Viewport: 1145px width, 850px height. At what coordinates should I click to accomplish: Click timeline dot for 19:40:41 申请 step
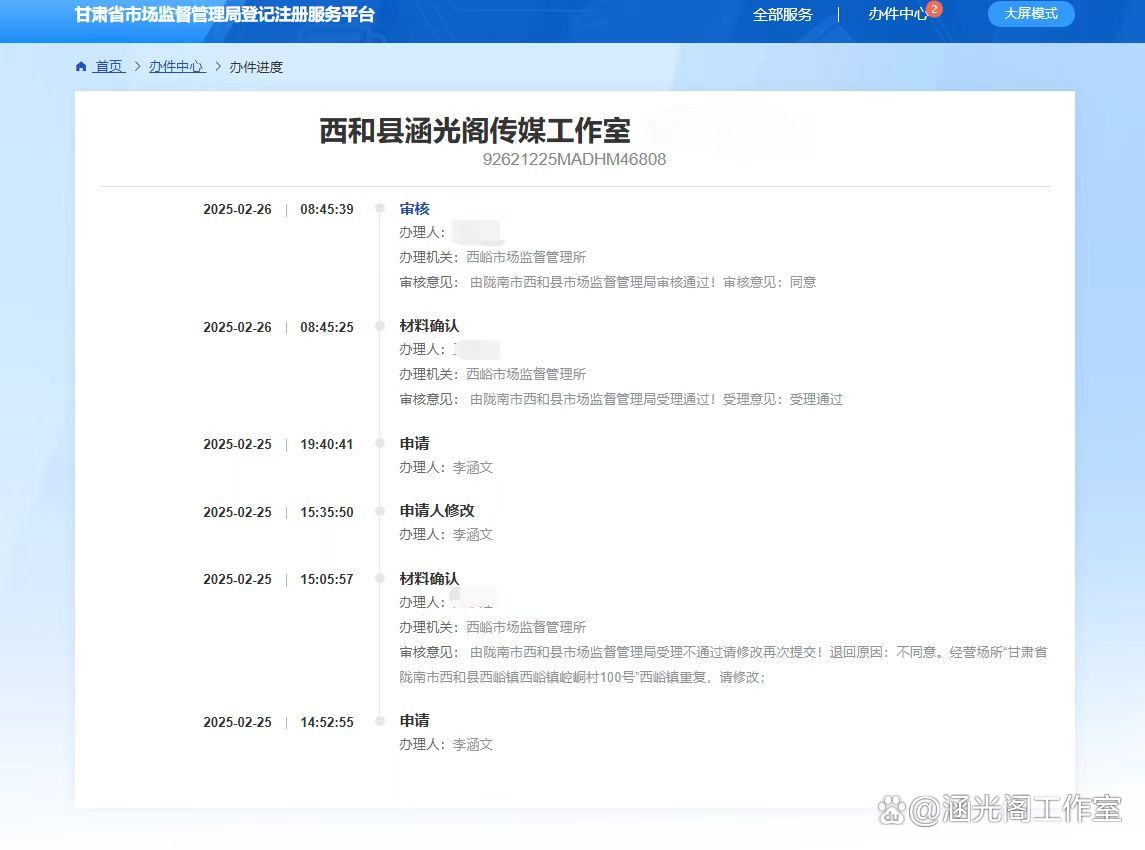(x=380, y=443)
